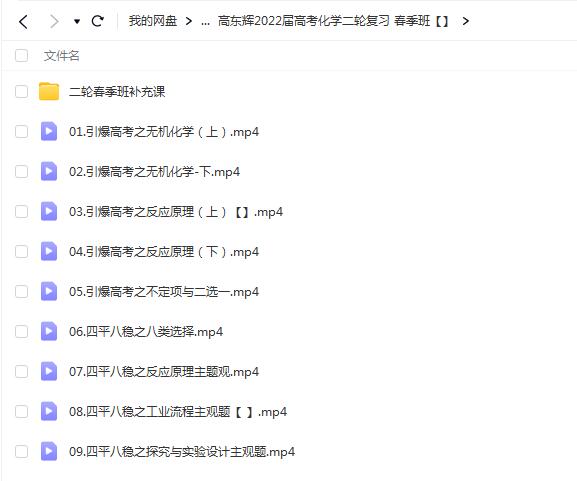Select checkbox for 04.引爆高考之反应原理（下）
Viewport: 577px width, 481px height.
(21, 252)
